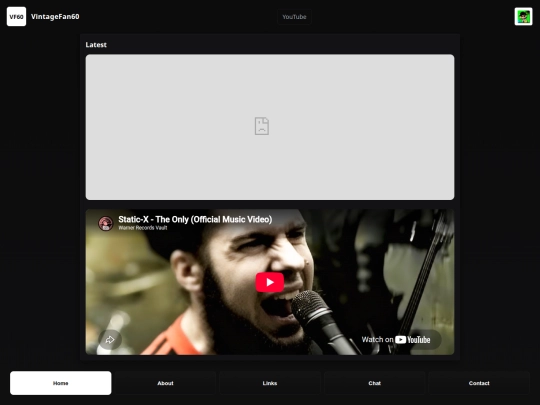This screenshot has height=405, width=540.
Task: Select the Contact tab
Action: (x=479, y=383)
